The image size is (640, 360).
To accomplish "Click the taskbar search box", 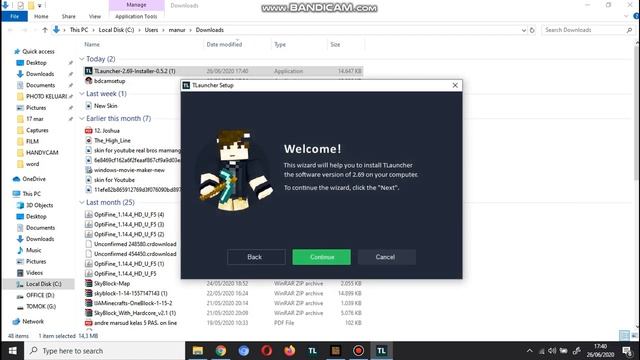I will click(x=105, y=351).
